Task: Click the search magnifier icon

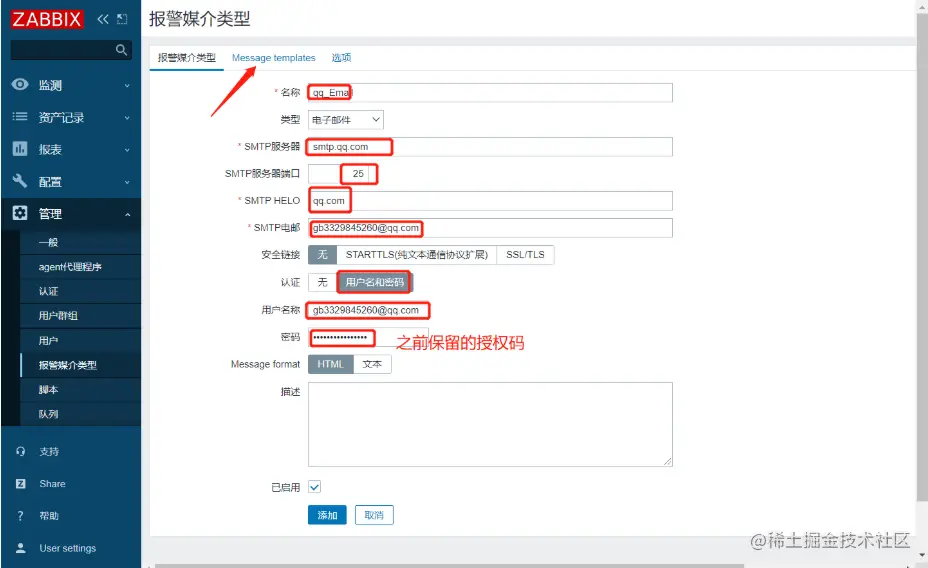Action: point(121,50)
